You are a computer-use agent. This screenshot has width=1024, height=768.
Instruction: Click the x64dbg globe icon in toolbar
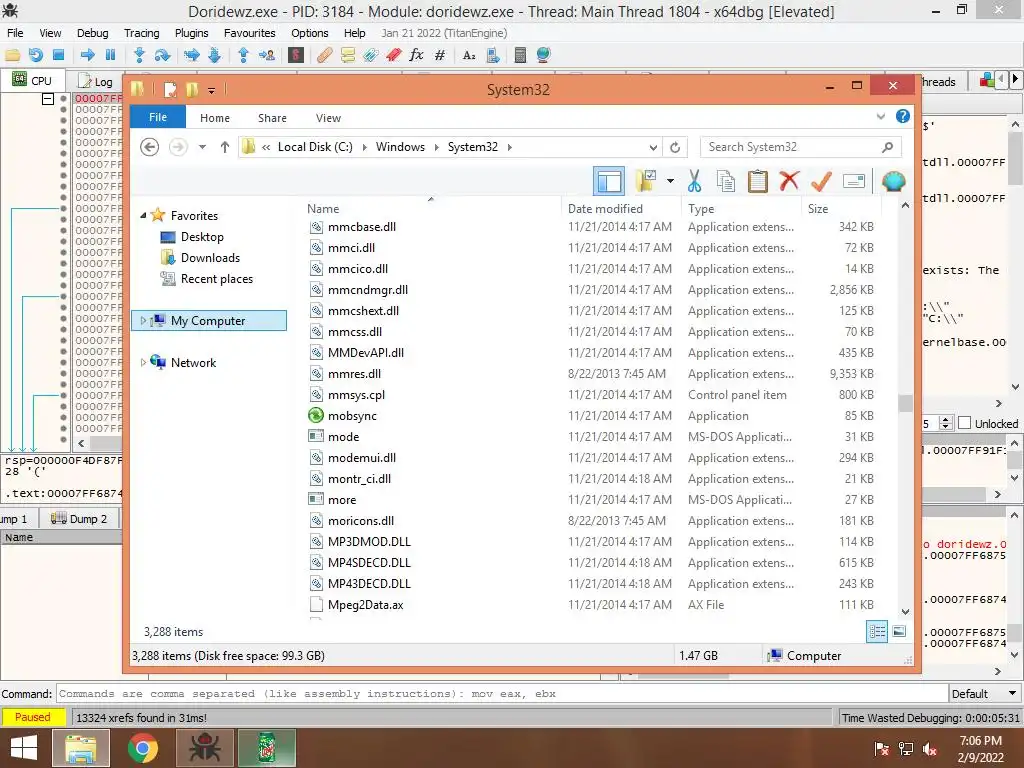543,56
